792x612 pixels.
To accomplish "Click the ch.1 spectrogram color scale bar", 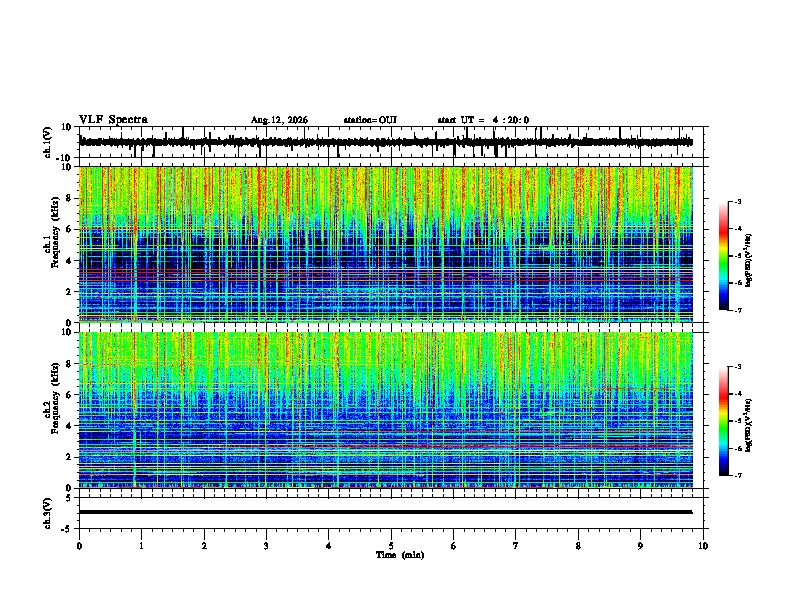I will [x=723, y=256].
